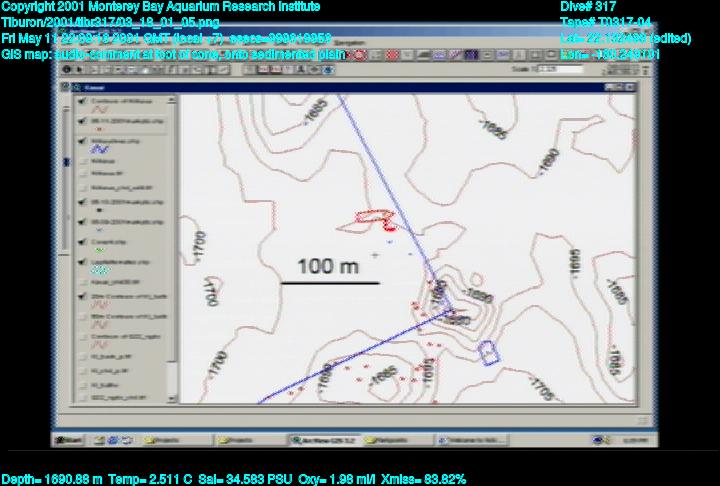This screenshot has width=720, height=486.
Task: Uncheck the layer showing a black dot symbol
Action: pyautogui.click(x=83, y=202)
